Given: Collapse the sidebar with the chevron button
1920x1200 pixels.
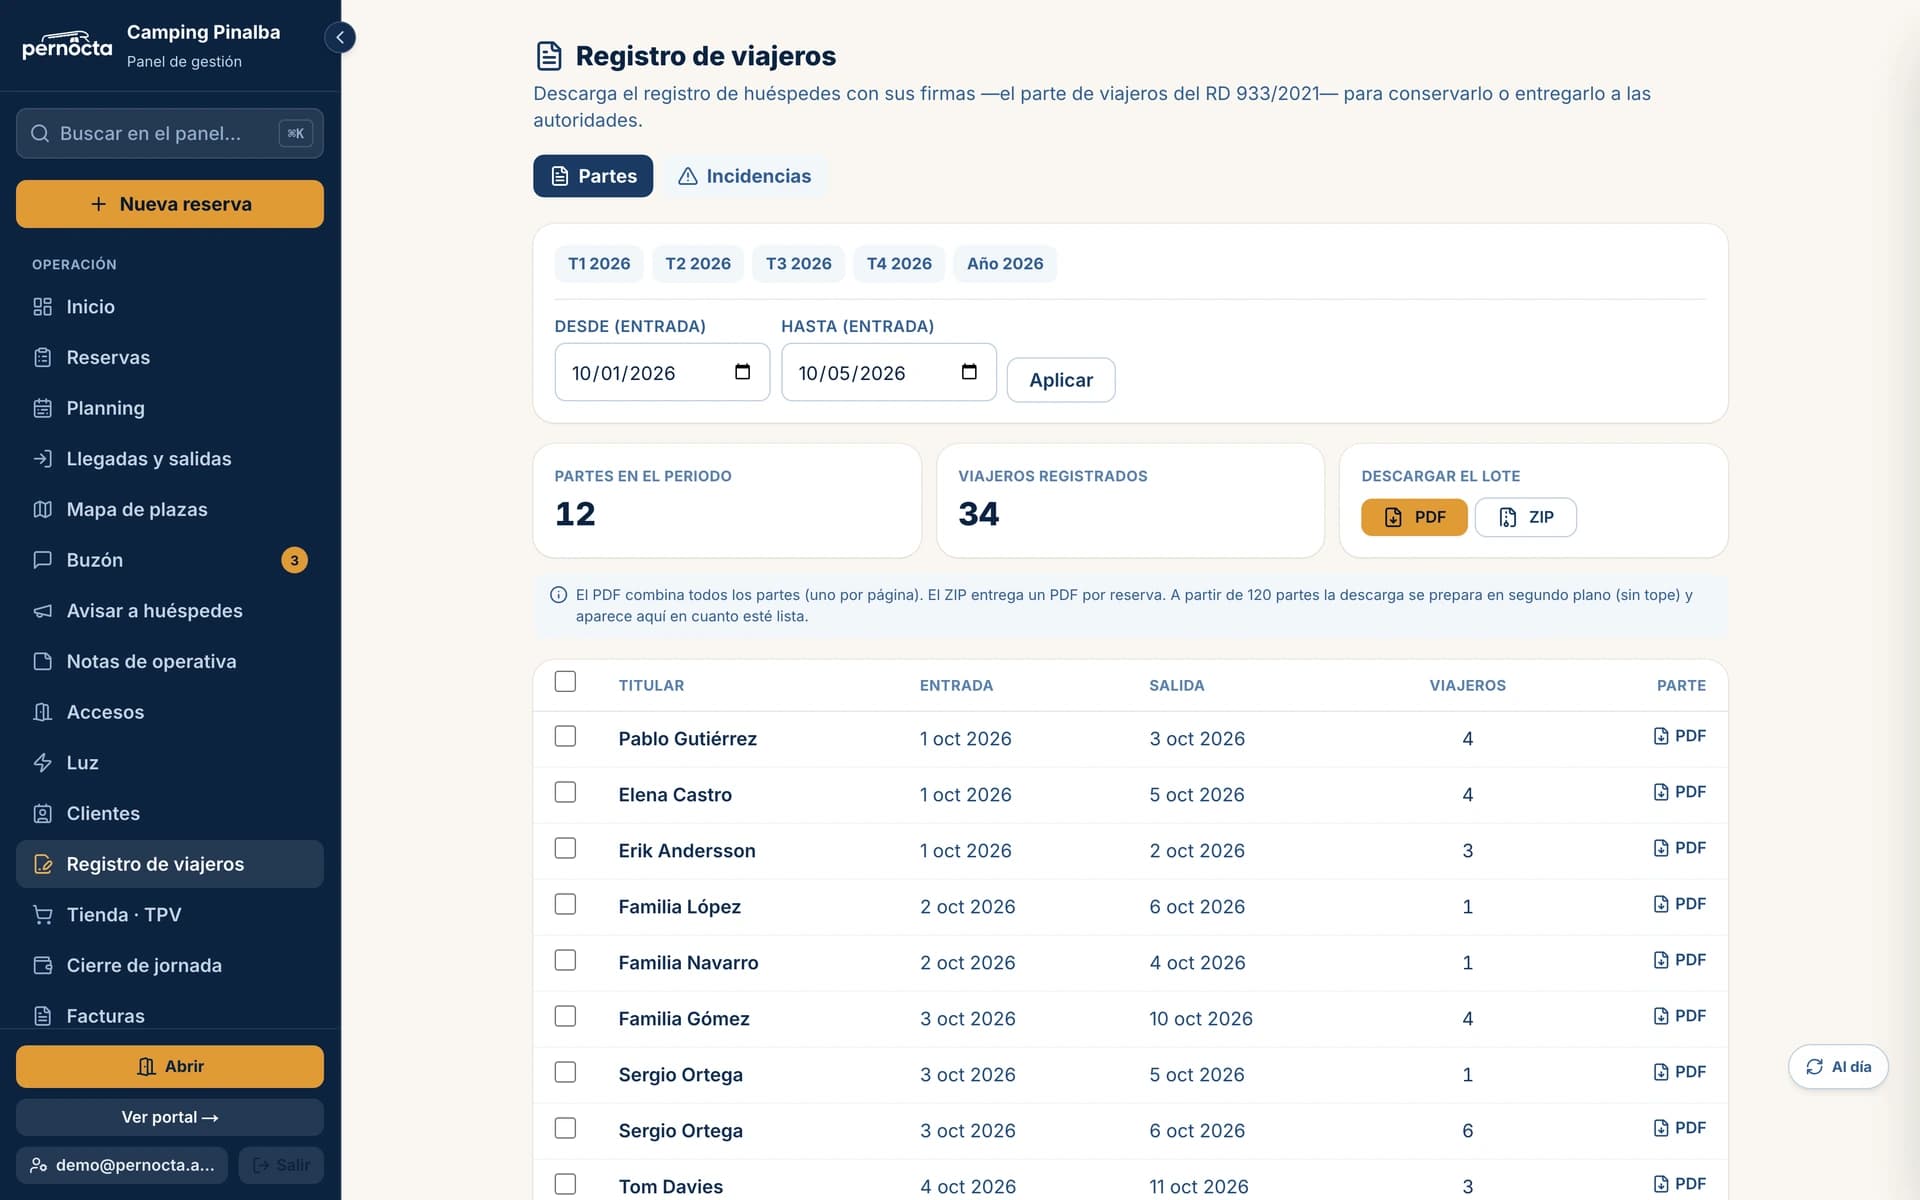Looking at the screenshot, I should pyautogui.click(x=340, y=37).
